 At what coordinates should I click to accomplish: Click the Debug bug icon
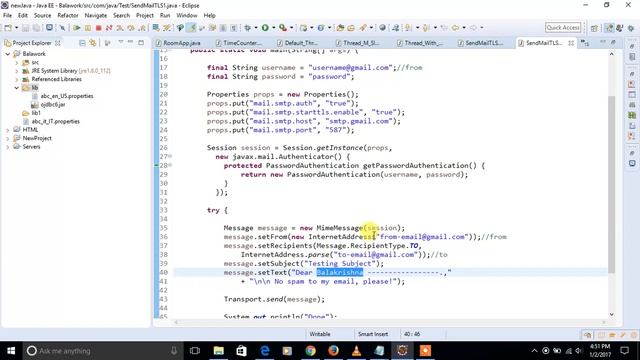click(x=247, y=28)
